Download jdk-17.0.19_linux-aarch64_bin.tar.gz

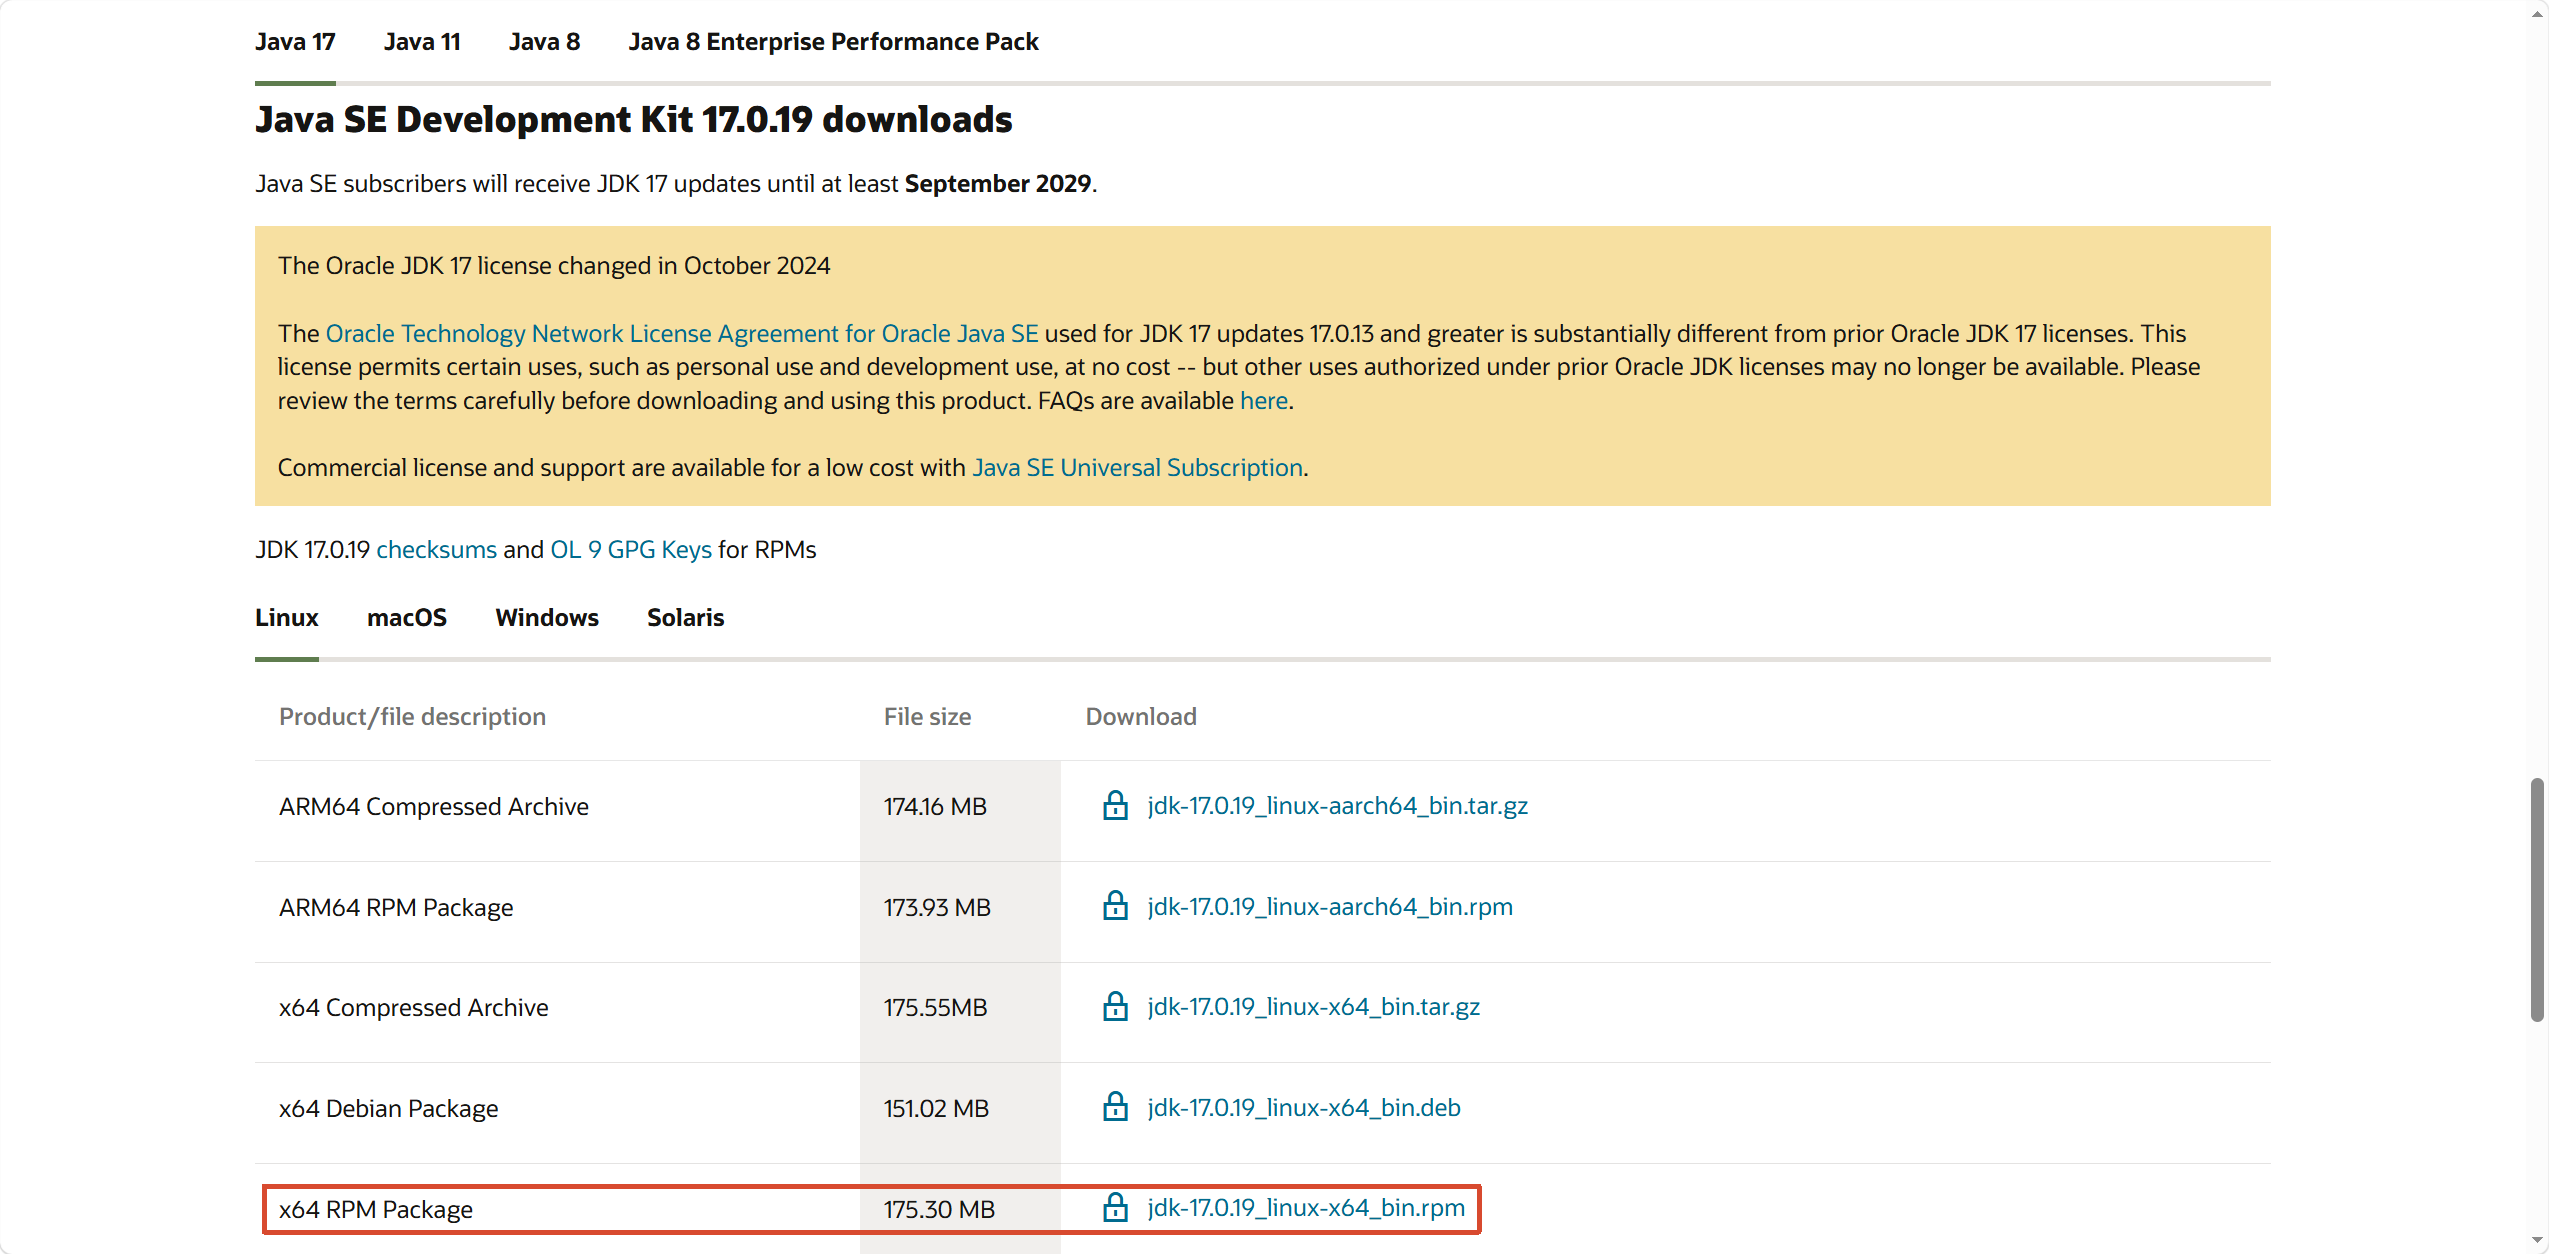pyautogui.click(x=1337, y=806)
